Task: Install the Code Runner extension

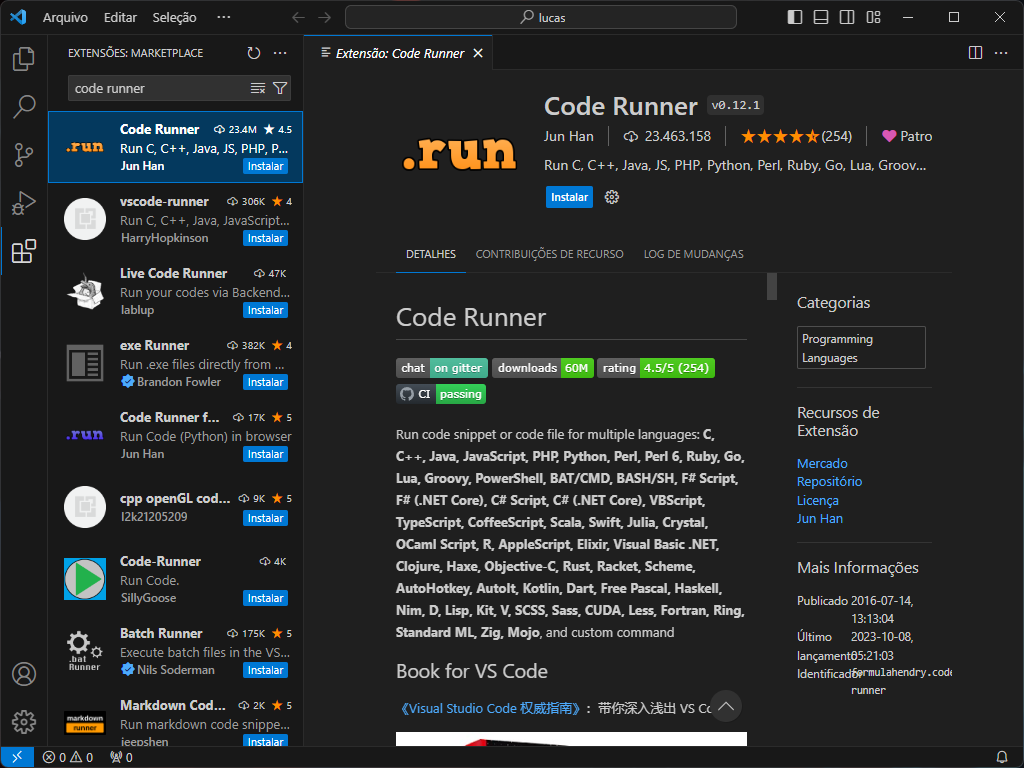Action: click(x=569, y=197)
